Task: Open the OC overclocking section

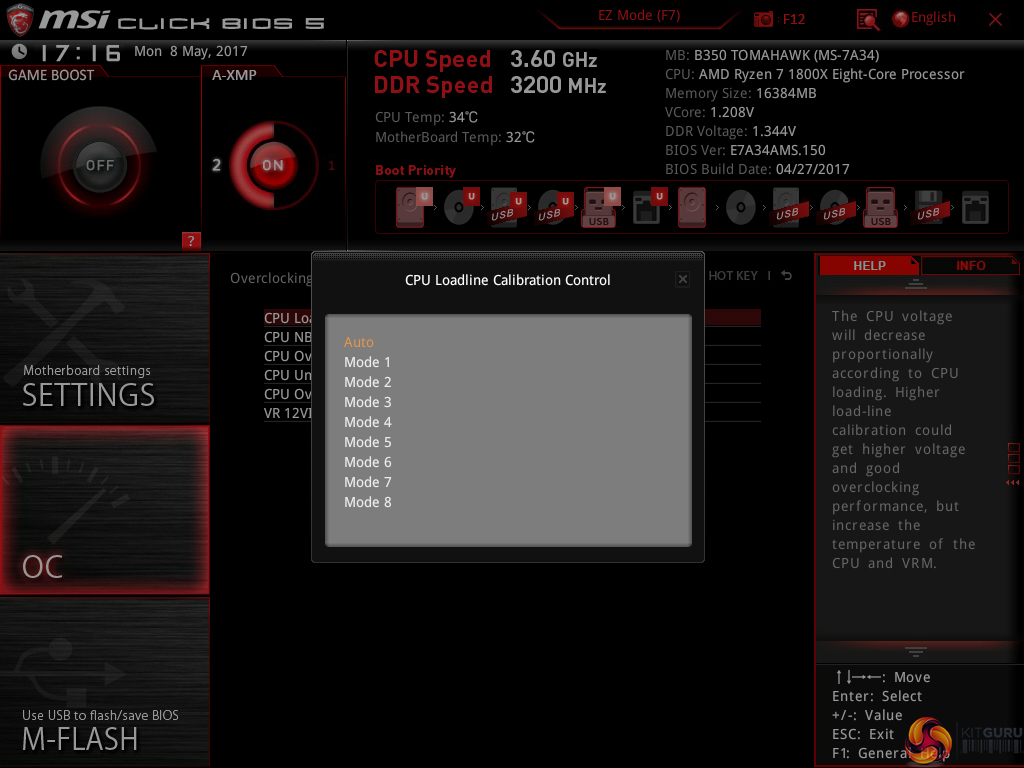Action: [104, 510]
